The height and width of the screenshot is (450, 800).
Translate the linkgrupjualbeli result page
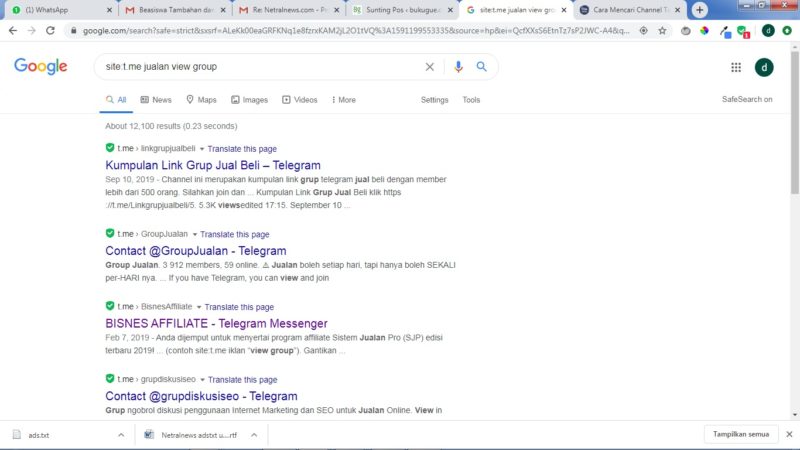tap(242, 149)
